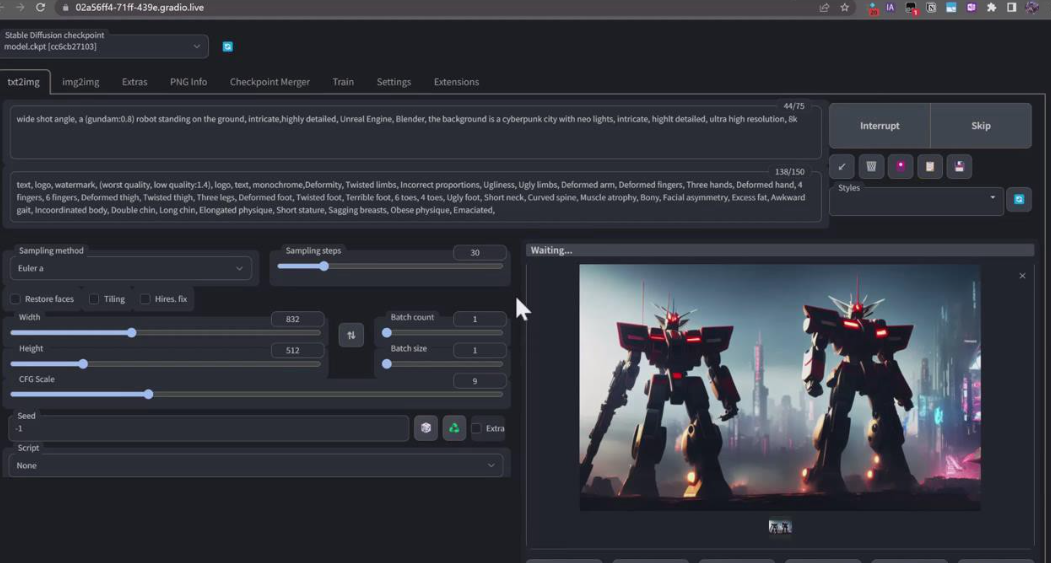The width and height of the screenshot is (1051, 563).
Task: Close the image preview with the X icon
Action: 1022,275
